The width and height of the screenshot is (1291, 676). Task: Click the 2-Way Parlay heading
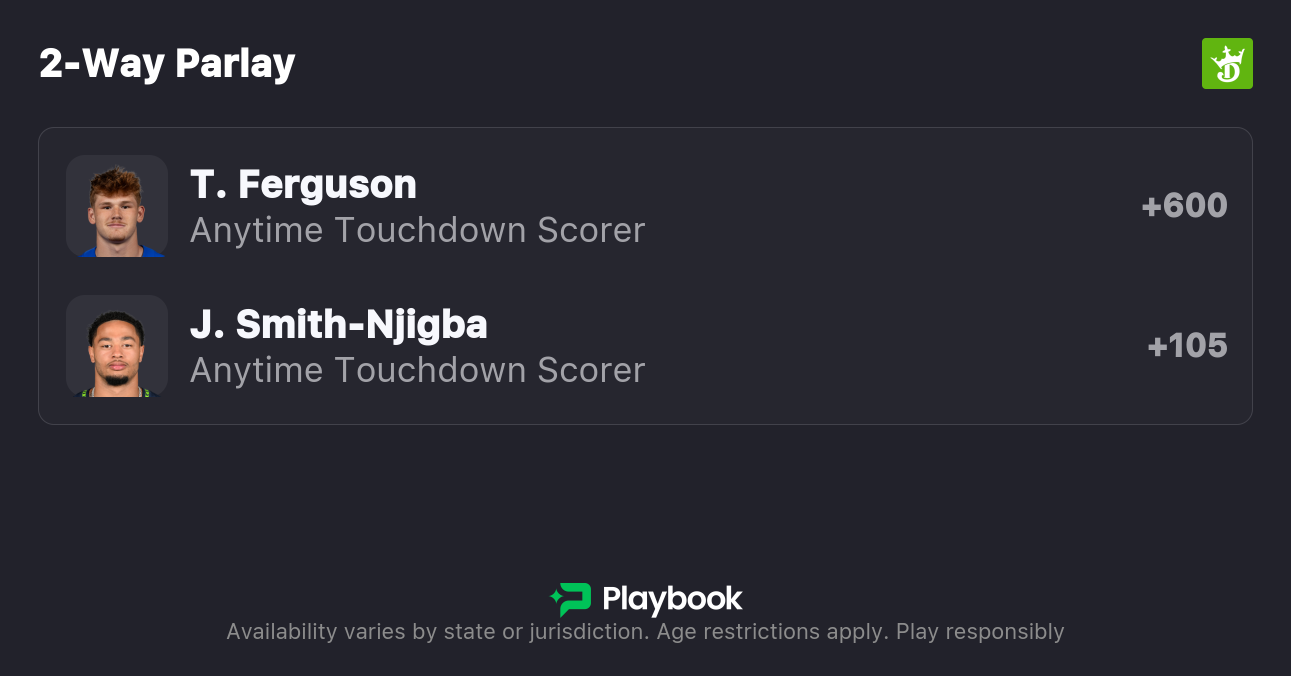(x=167, y=64)
